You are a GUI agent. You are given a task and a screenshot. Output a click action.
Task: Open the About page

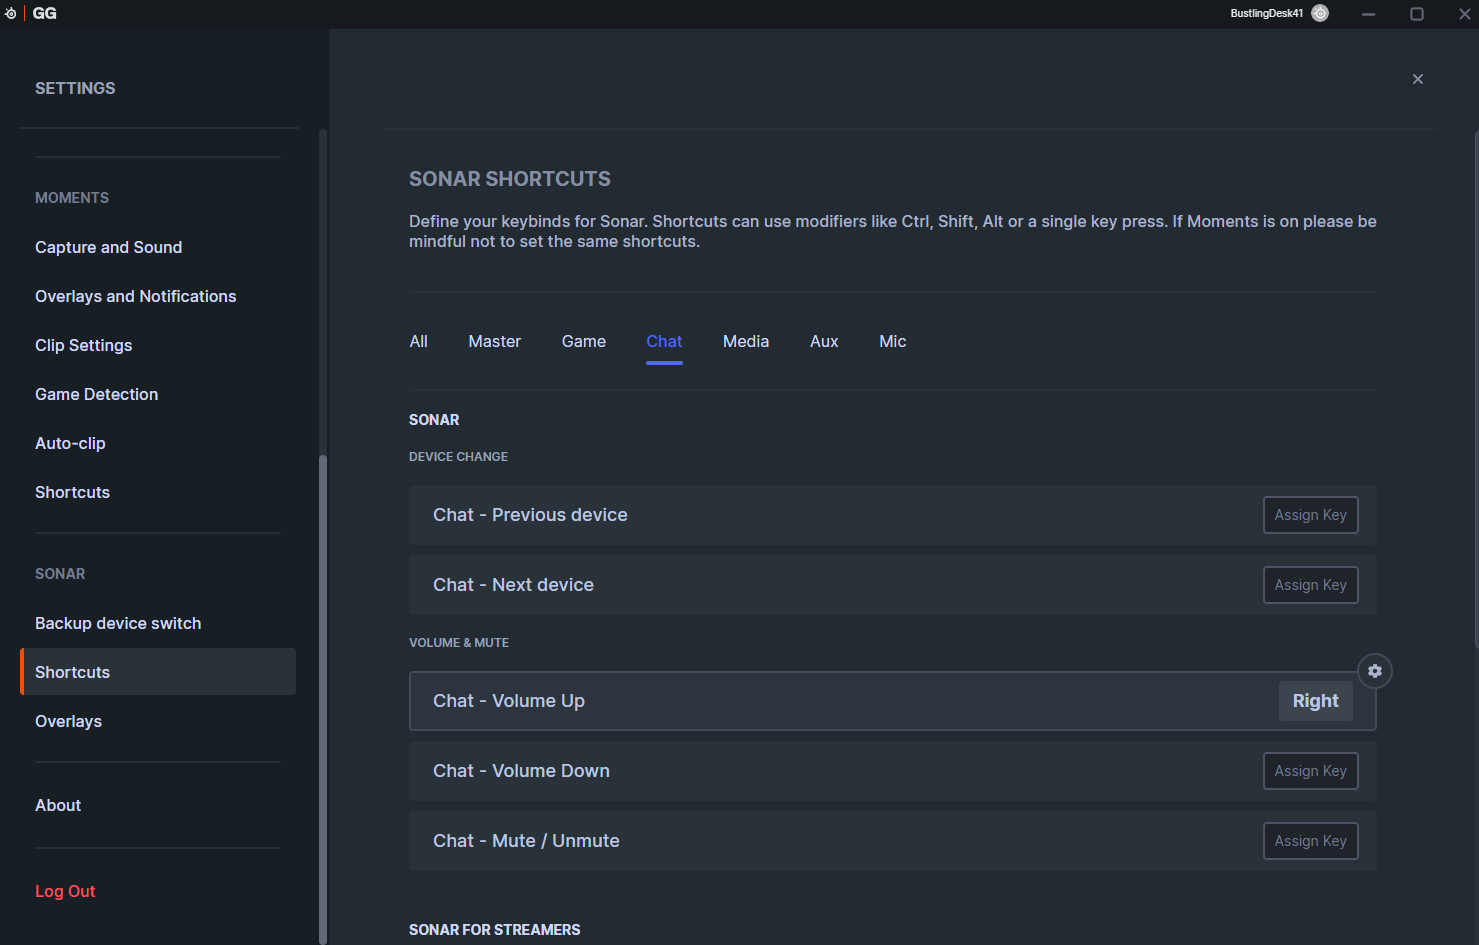58,805
